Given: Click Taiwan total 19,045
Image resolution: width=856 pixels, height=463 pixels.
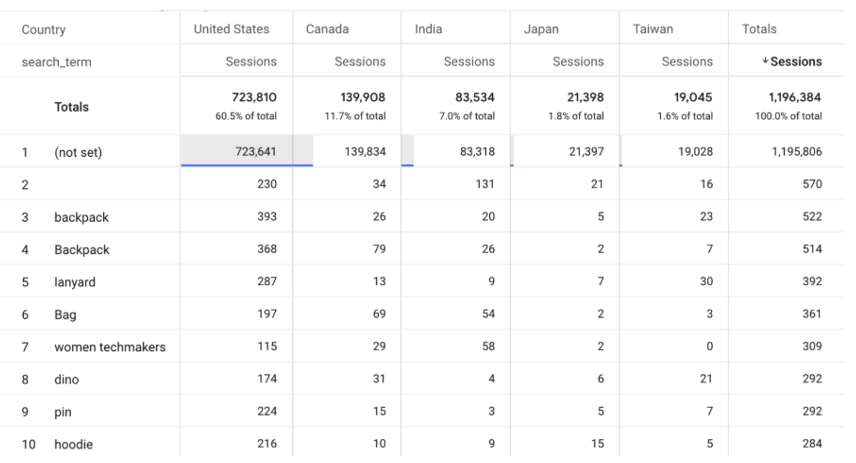Looking at the screenshot, I should tap(693, 97).
